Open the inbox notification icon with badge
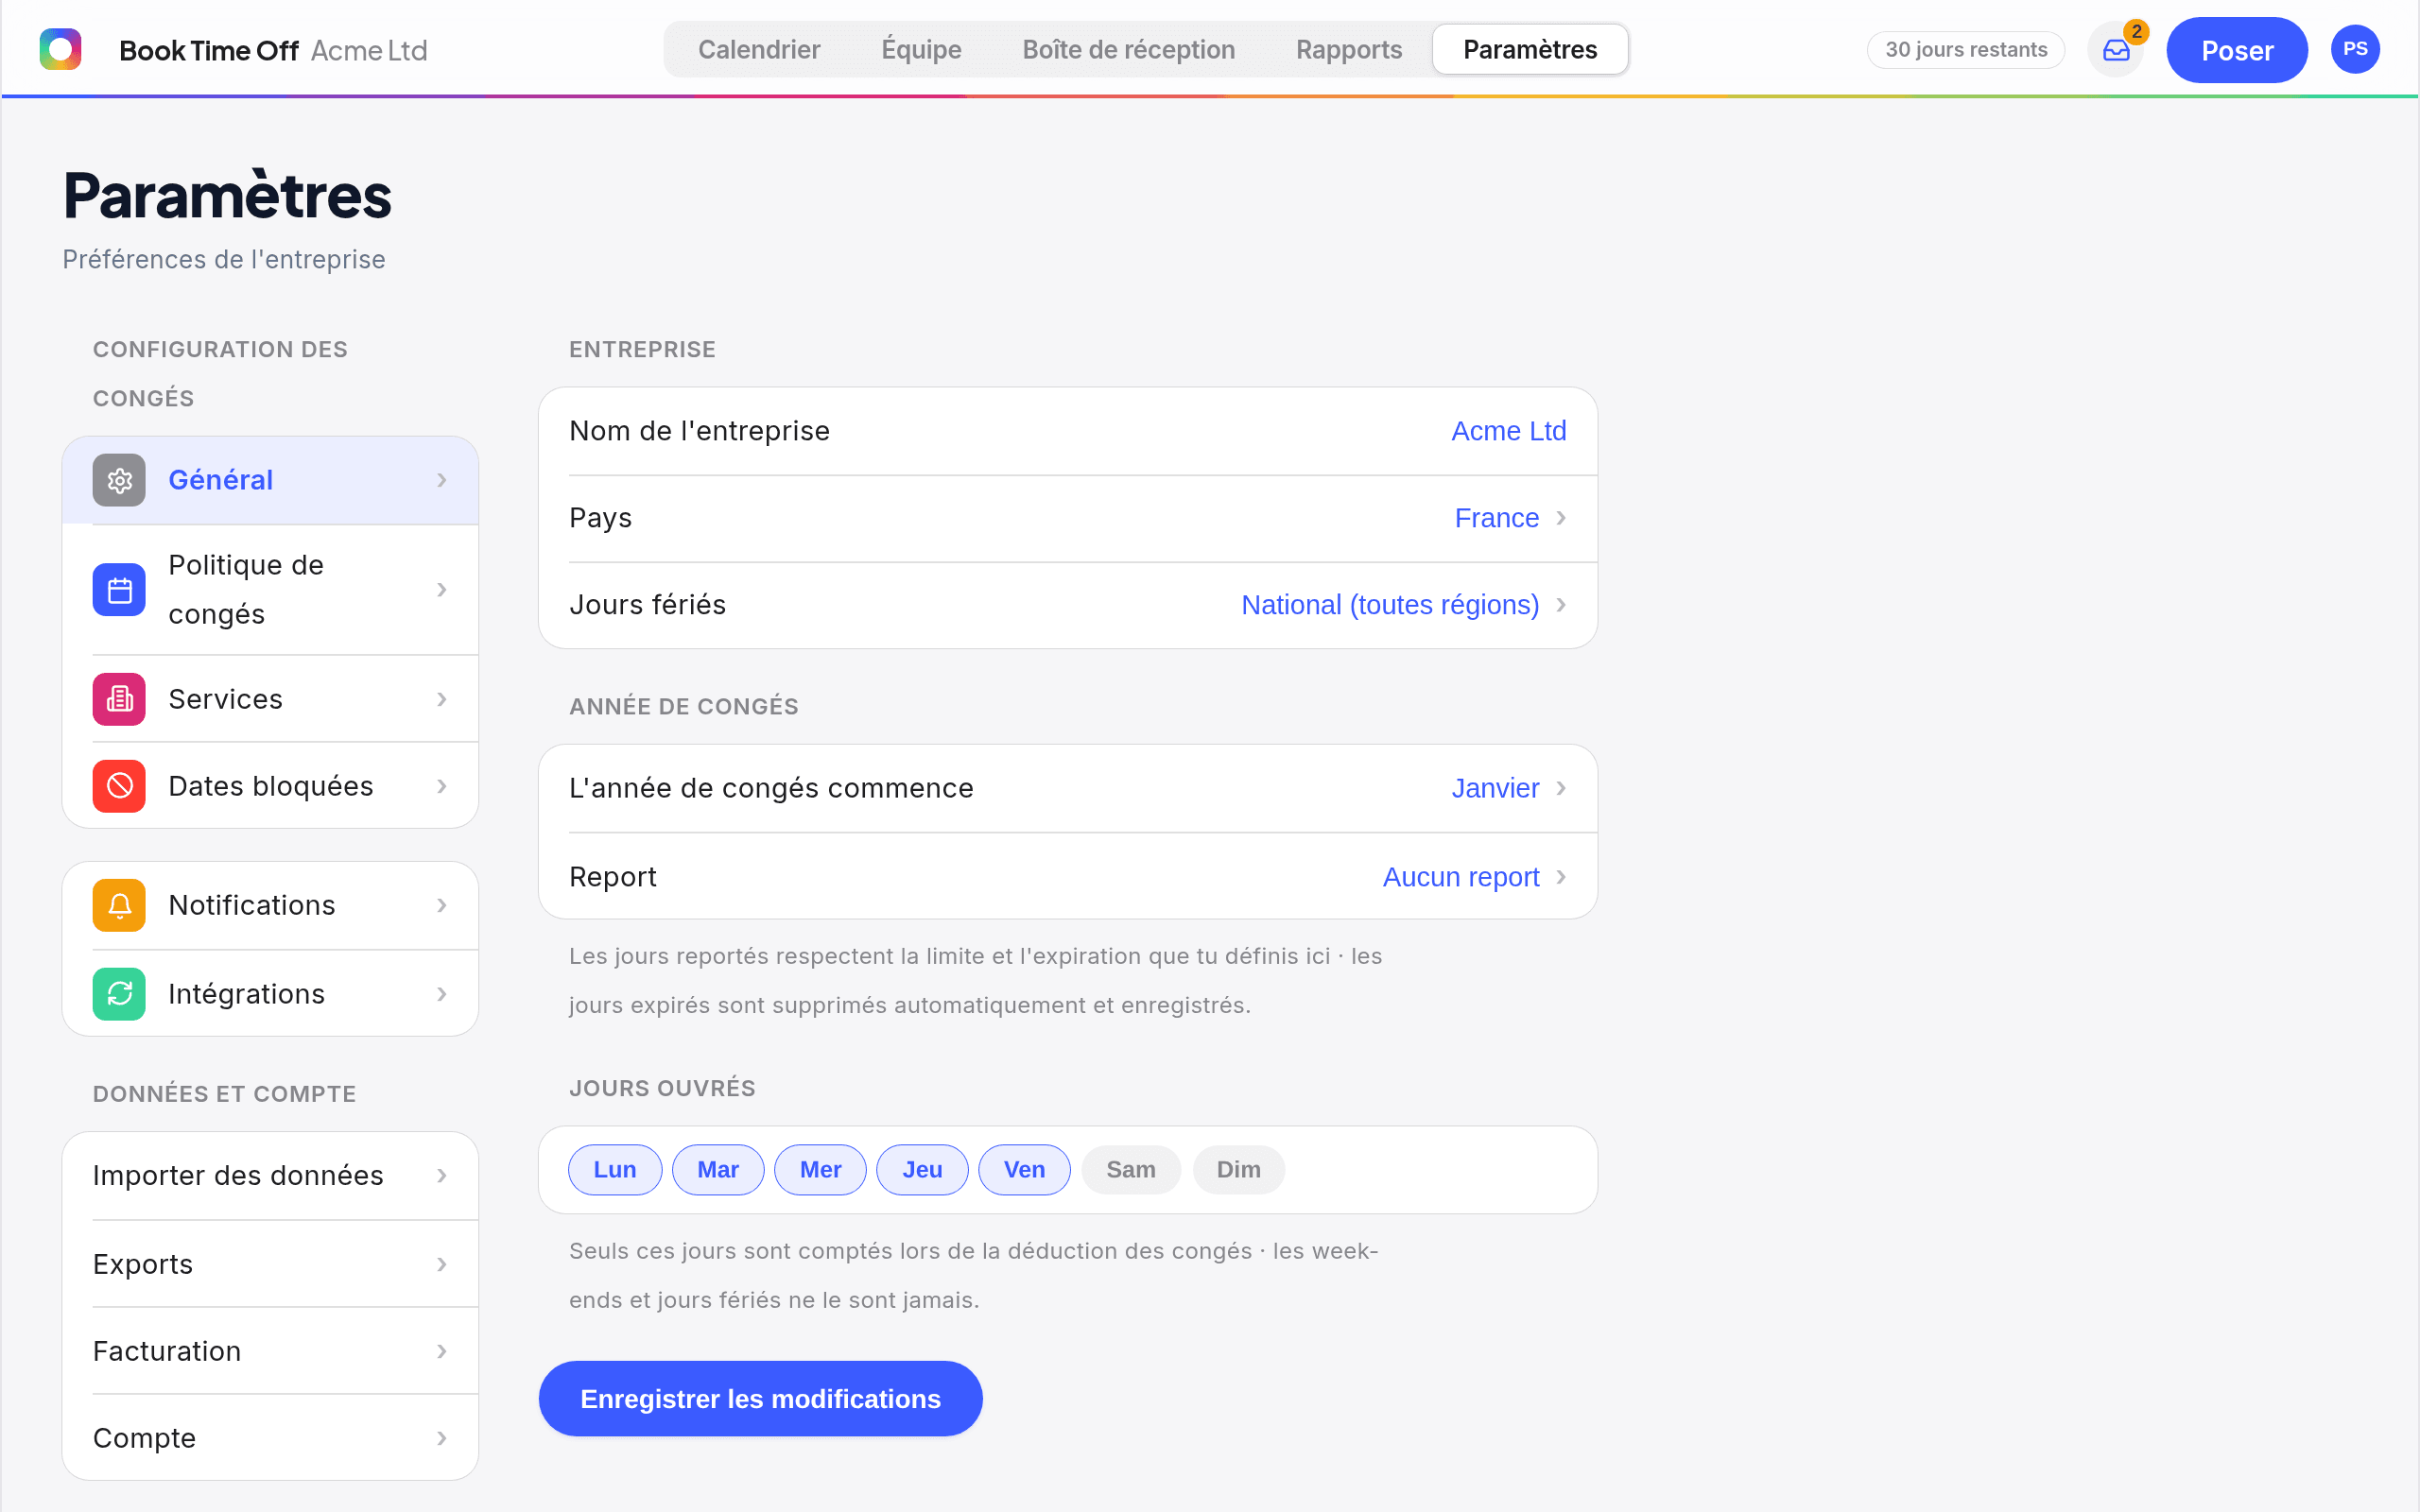This screenshot has width=2420, height=1512. (2116, 50)
